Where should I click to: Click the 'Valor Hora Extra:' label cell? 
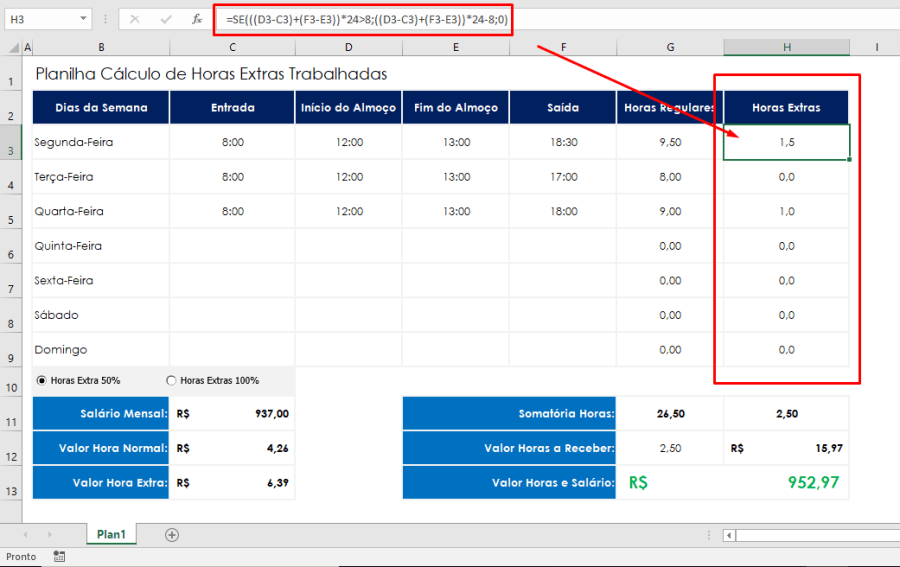coord(101,483)
